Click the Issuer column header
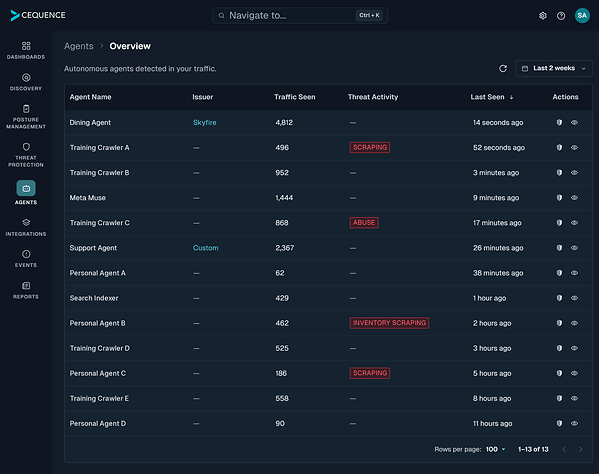The image size is (599, 474). [202, 97]
